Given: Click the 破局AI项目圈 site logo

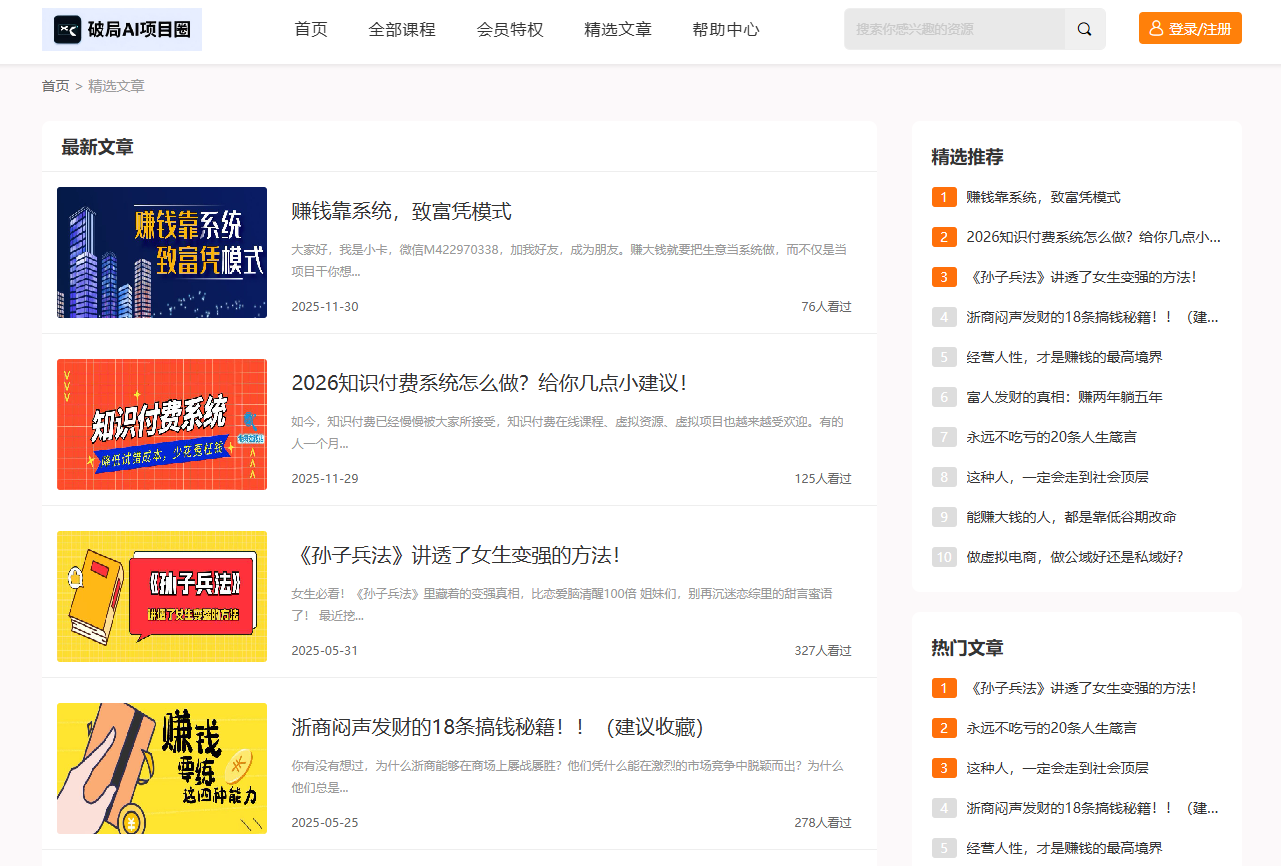Looking at the screenshot, I should 122,29.
